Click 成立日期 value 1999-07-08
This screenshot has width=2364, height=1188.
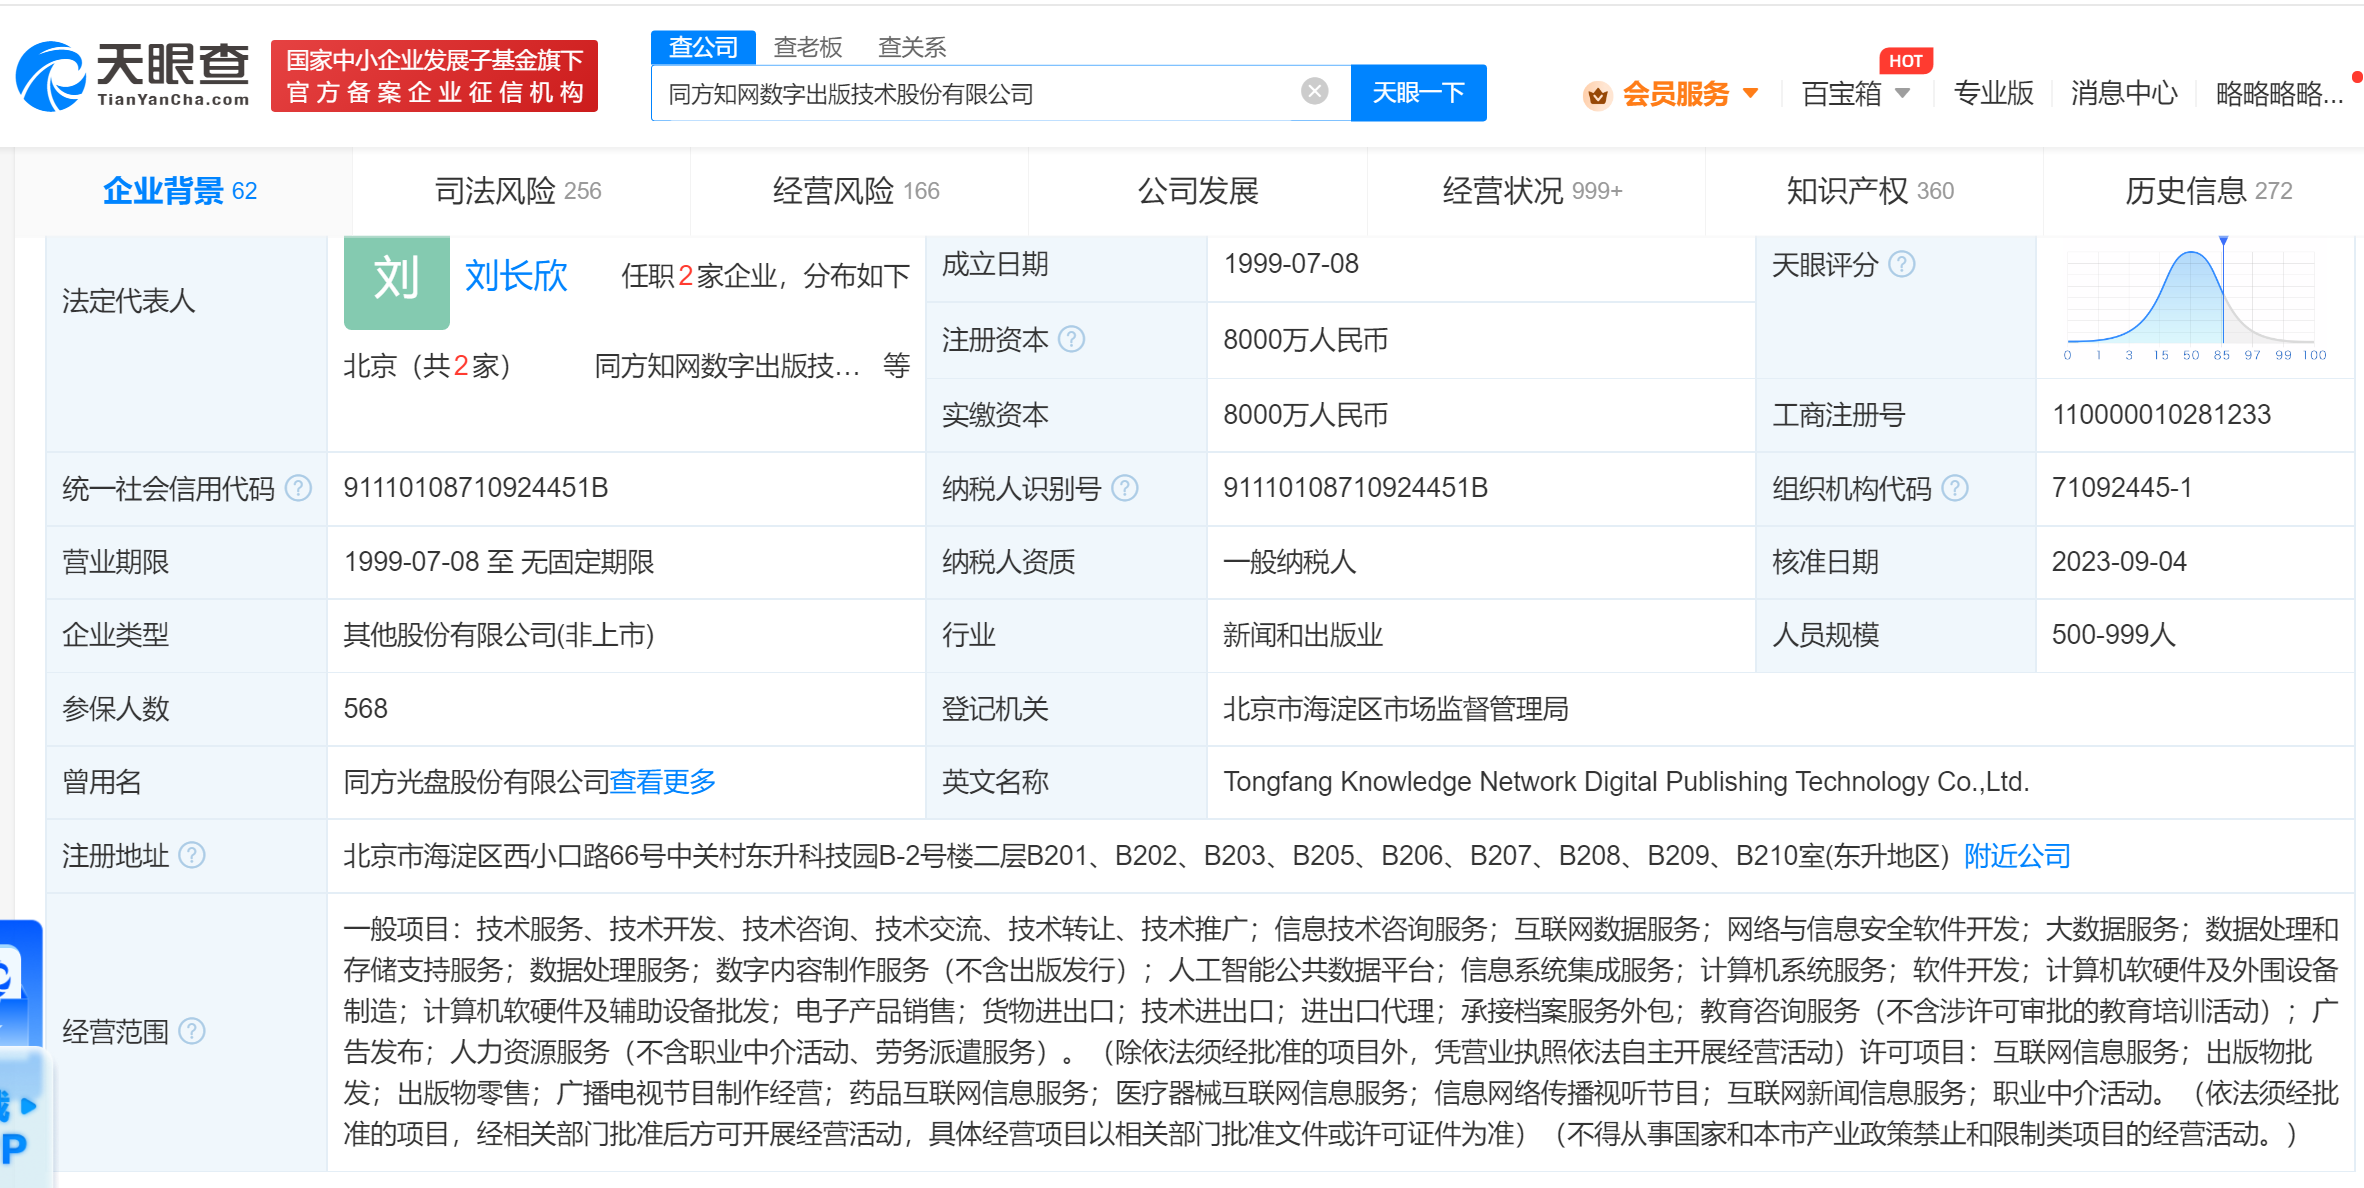1291,264
